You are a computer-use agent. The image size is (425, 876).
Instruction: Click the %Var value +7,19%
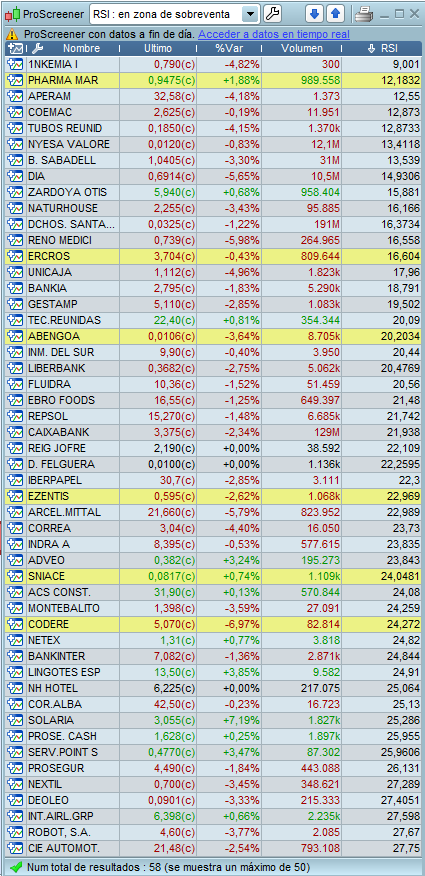coord(241,720)
